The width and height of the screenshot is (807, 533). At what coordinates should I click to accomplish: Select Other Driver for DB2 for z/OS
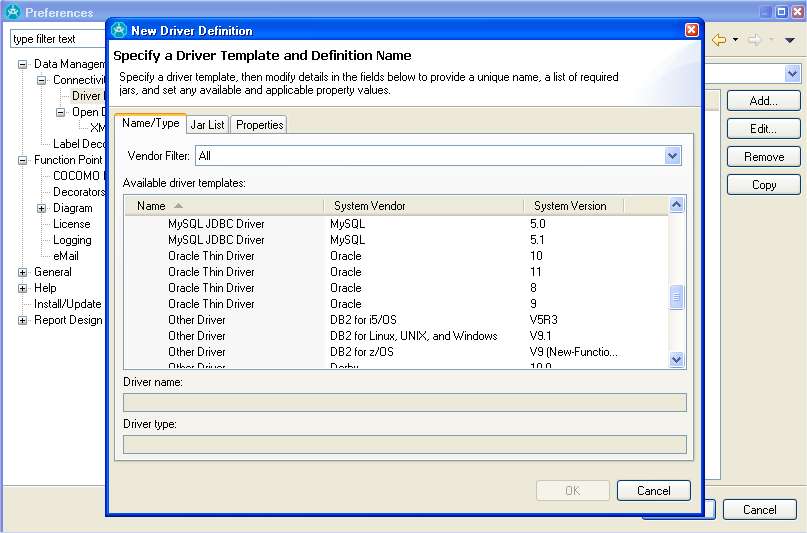click(396, 351)
